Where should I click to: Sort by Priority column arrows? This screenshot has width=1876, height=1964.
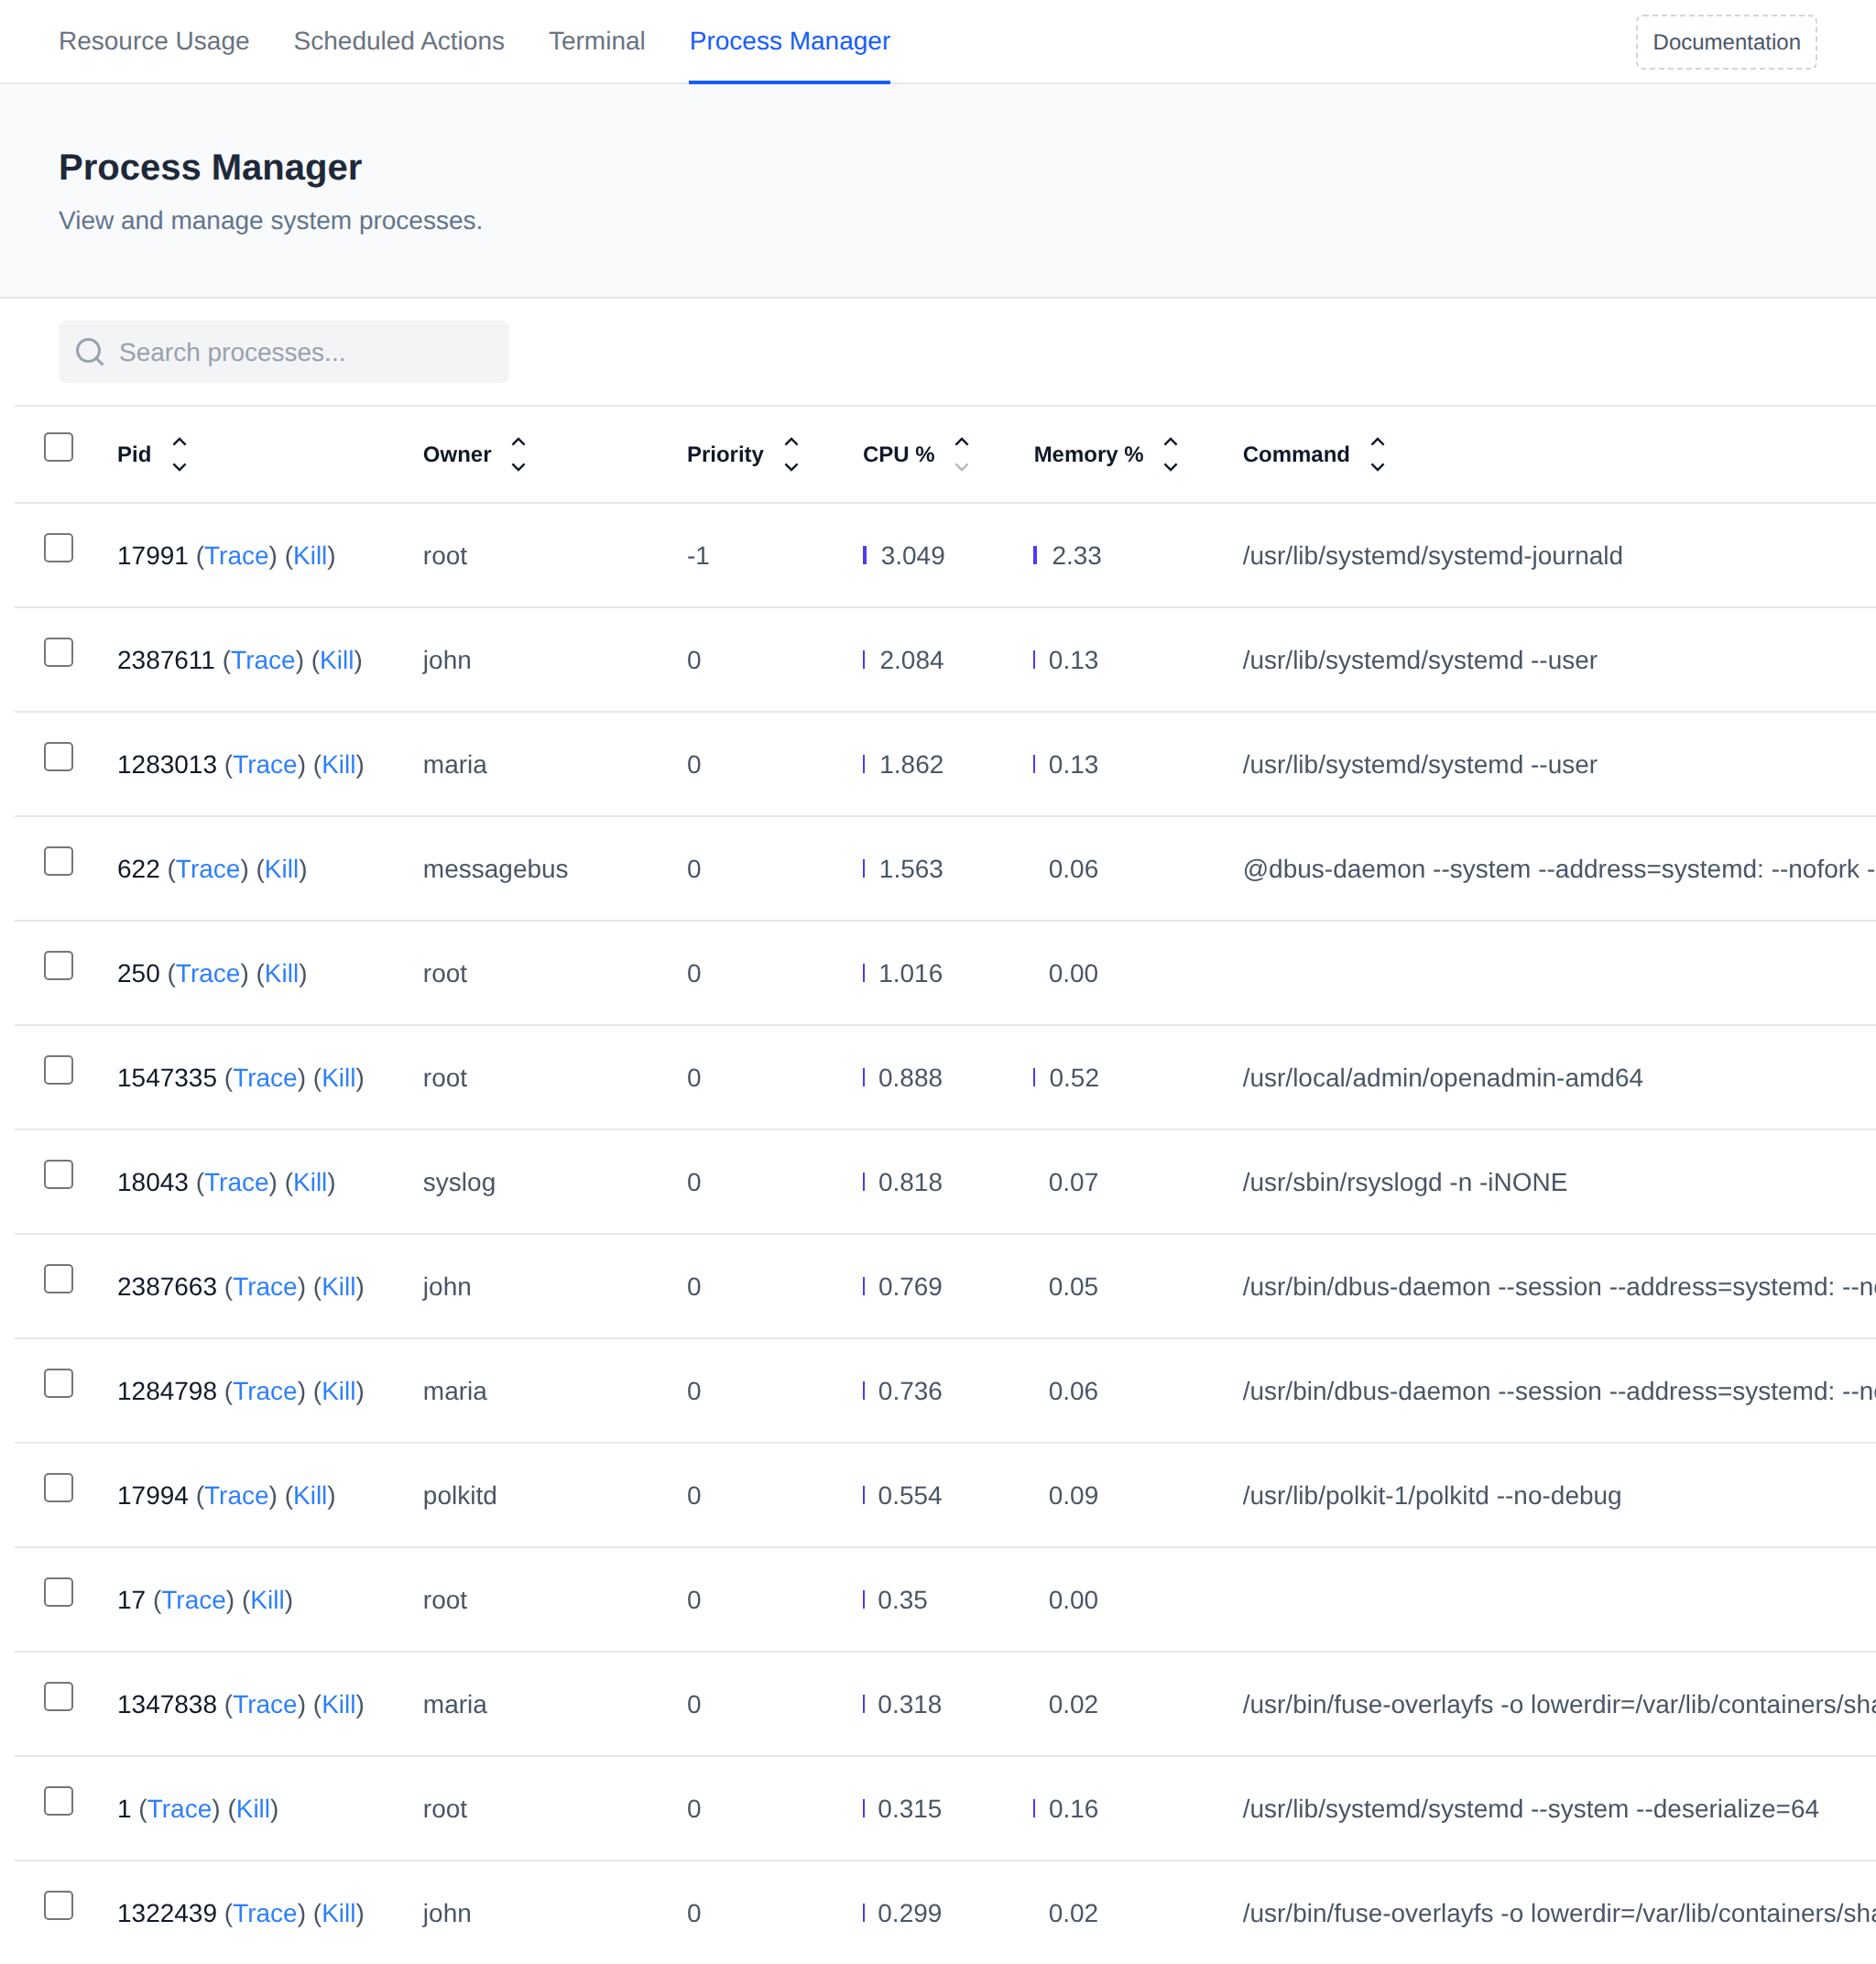pos(791,454)
